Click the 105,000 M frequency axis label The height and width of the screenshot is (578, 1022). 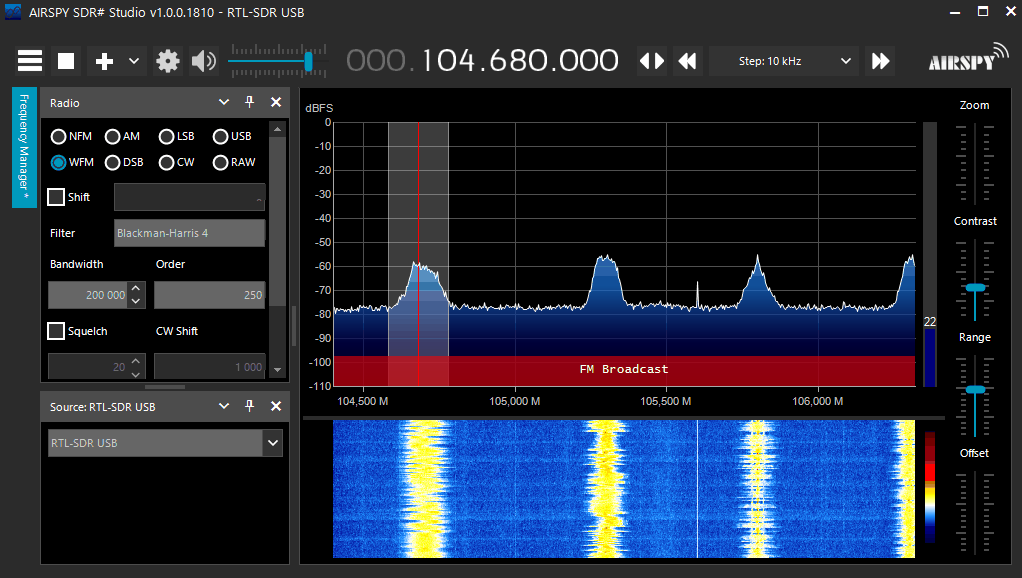coord(515,401)
